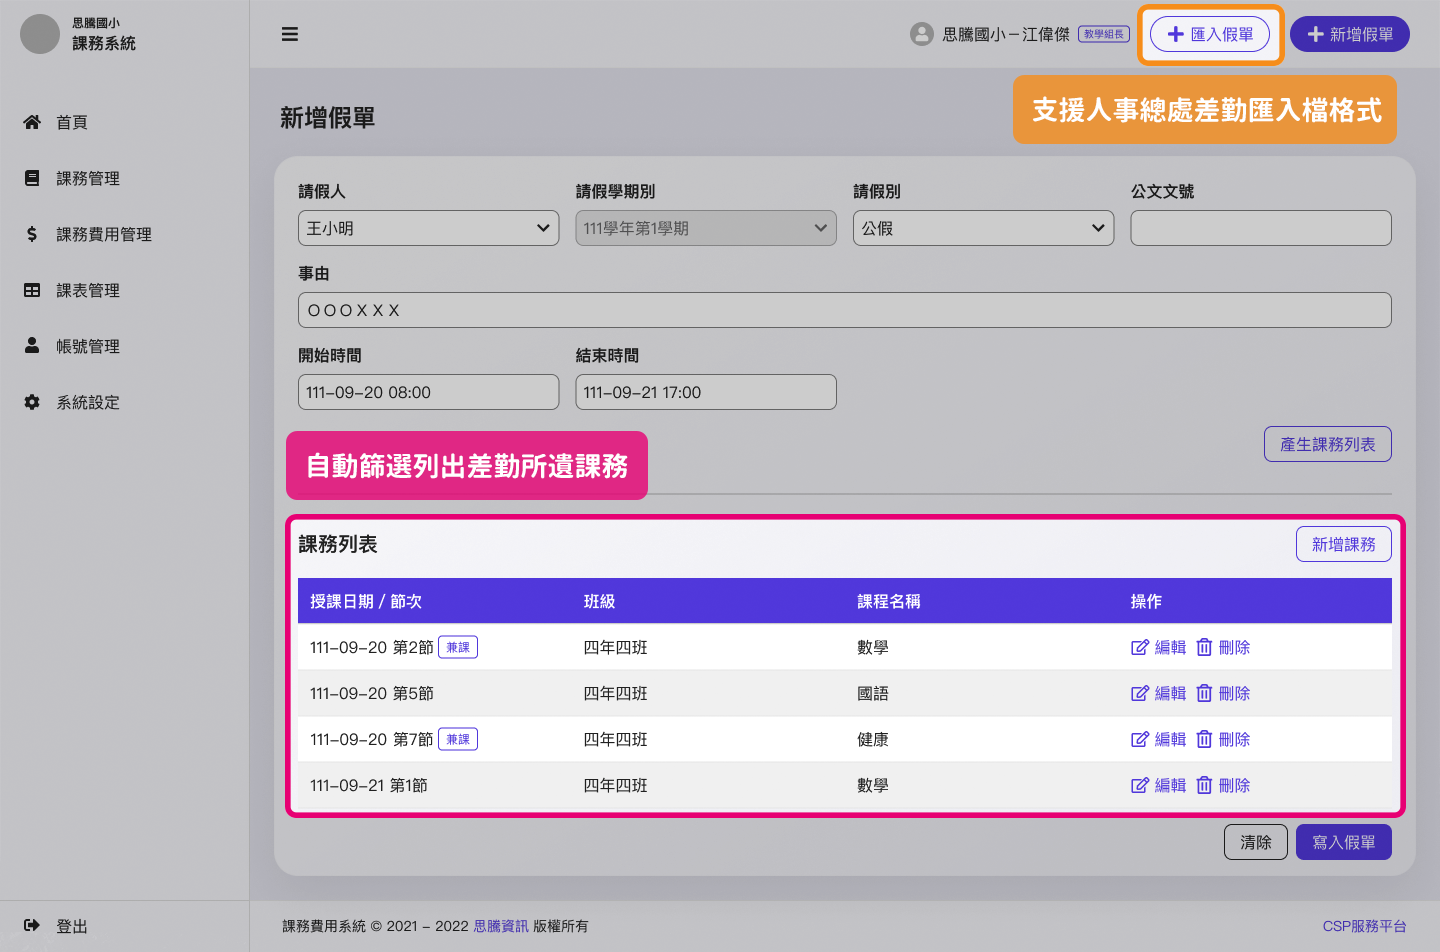This screenshot has width=1440, height=952.
Task: Click the trash icon for 國語 row
Action: coord(1204,694)
